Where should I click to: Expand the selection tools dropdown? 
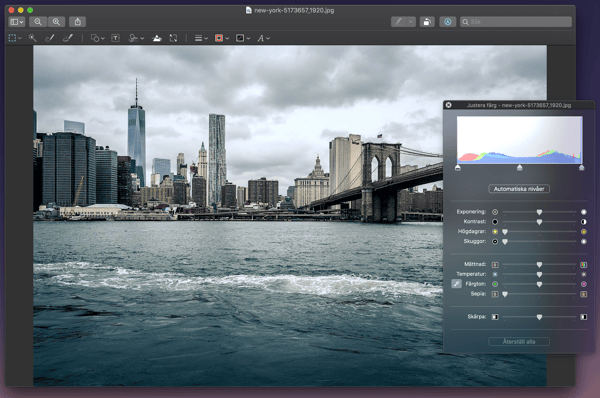click(x=15, y=38)
